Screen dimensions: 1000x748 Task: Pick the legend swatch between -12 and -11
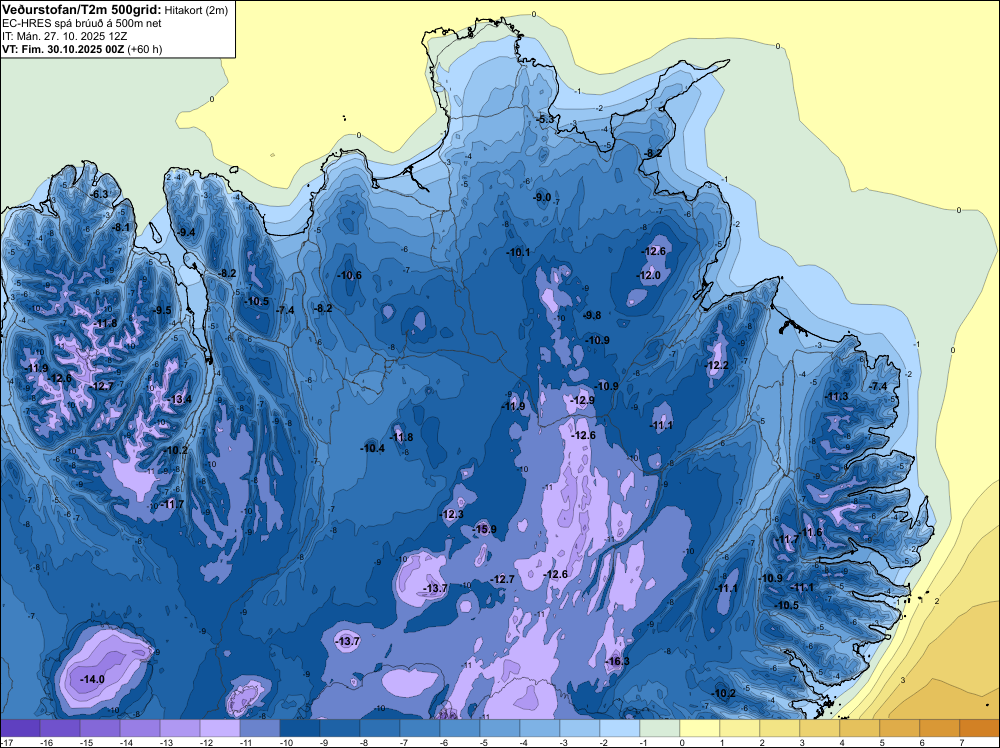(220, 728)
